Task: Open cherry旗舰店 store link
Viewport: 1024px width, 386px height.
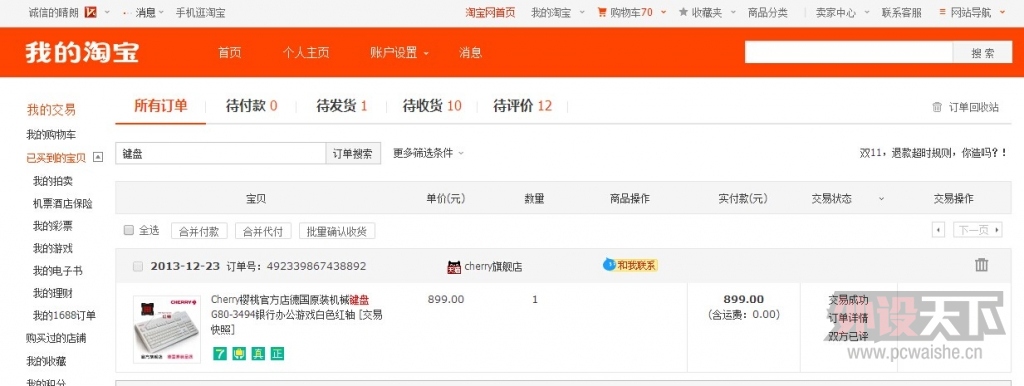Action: [493, 266]
